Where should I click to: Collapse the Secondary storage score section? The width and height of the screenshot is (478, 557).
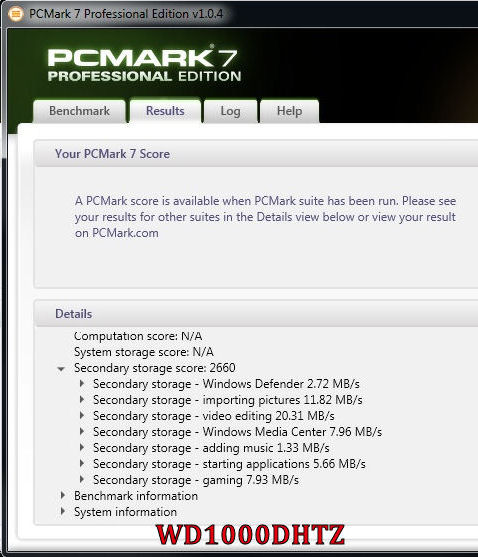pyautogui.click(x=61, y=369)
